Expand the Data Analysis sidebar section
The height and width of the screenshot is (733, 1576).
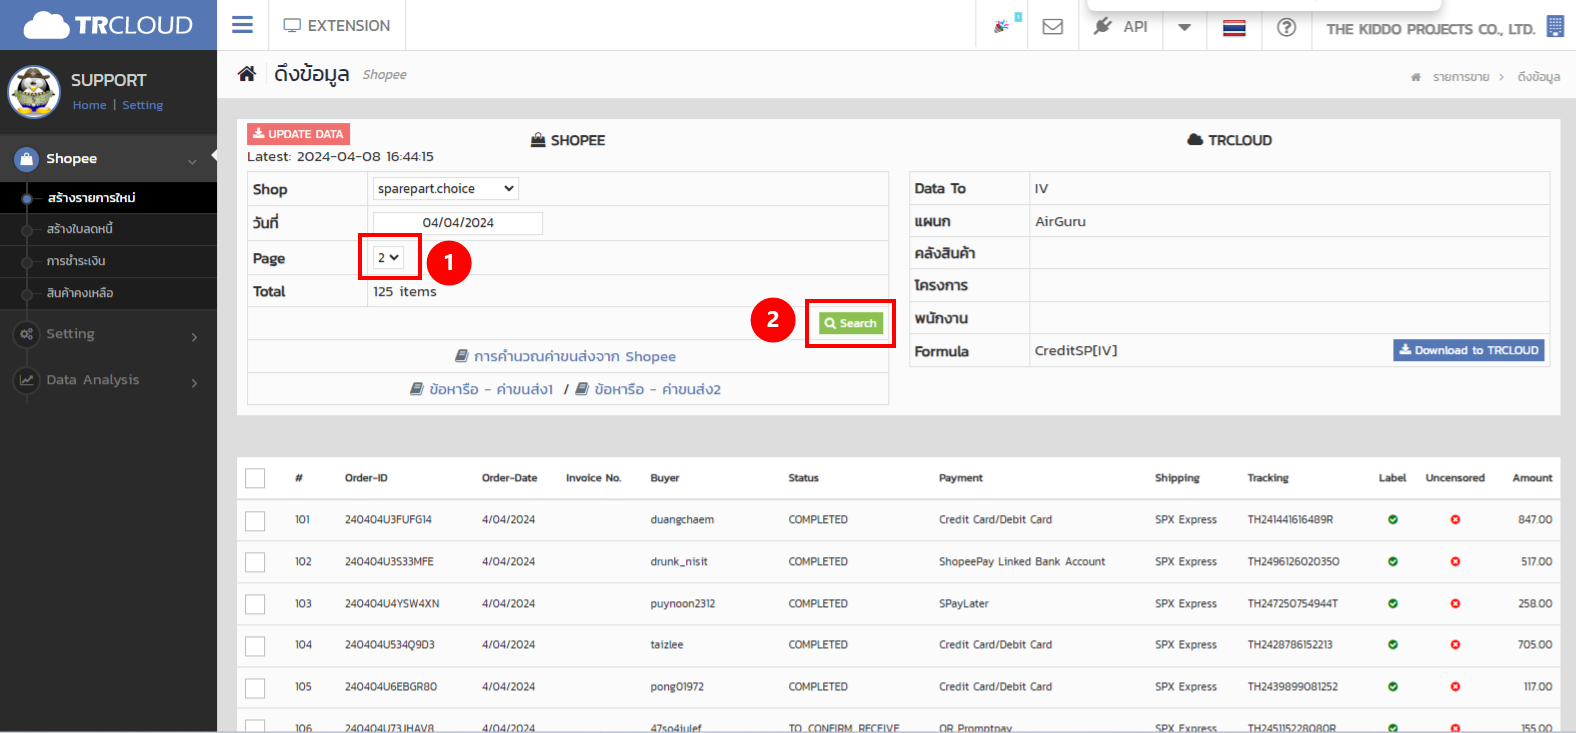(194, 383)
